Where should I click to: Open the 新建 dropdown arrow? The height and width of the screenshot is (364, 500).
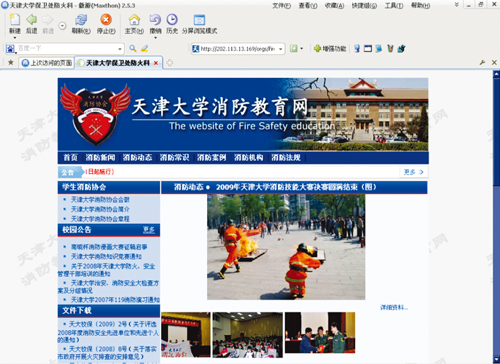15,38
